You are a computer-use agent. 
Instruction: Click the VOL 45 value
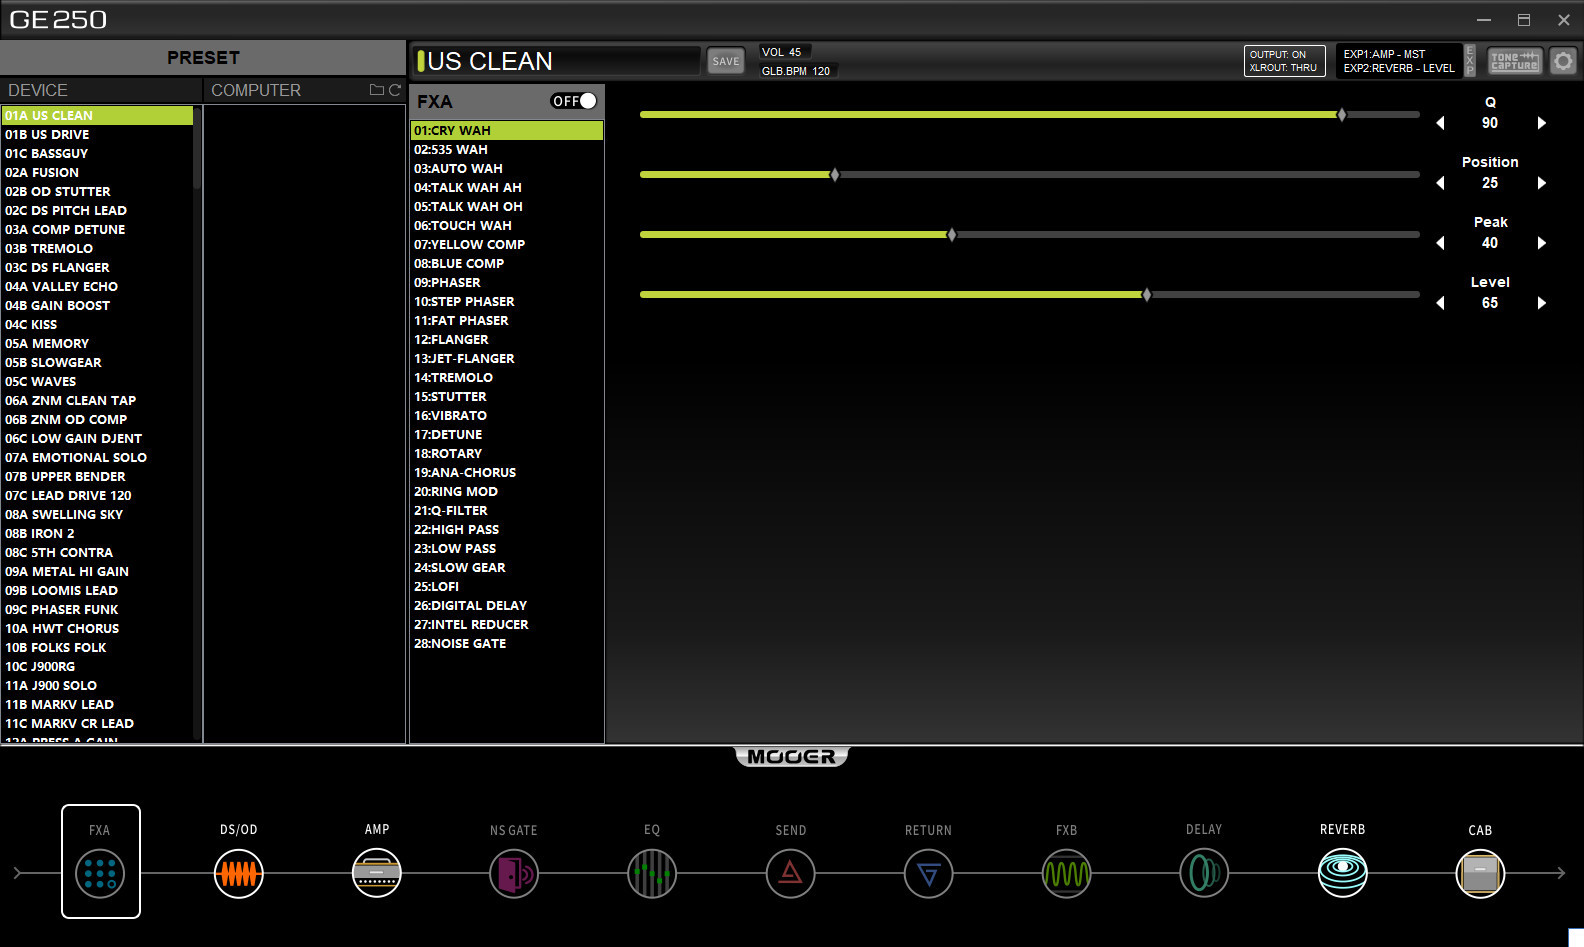[x=782, y=52]
